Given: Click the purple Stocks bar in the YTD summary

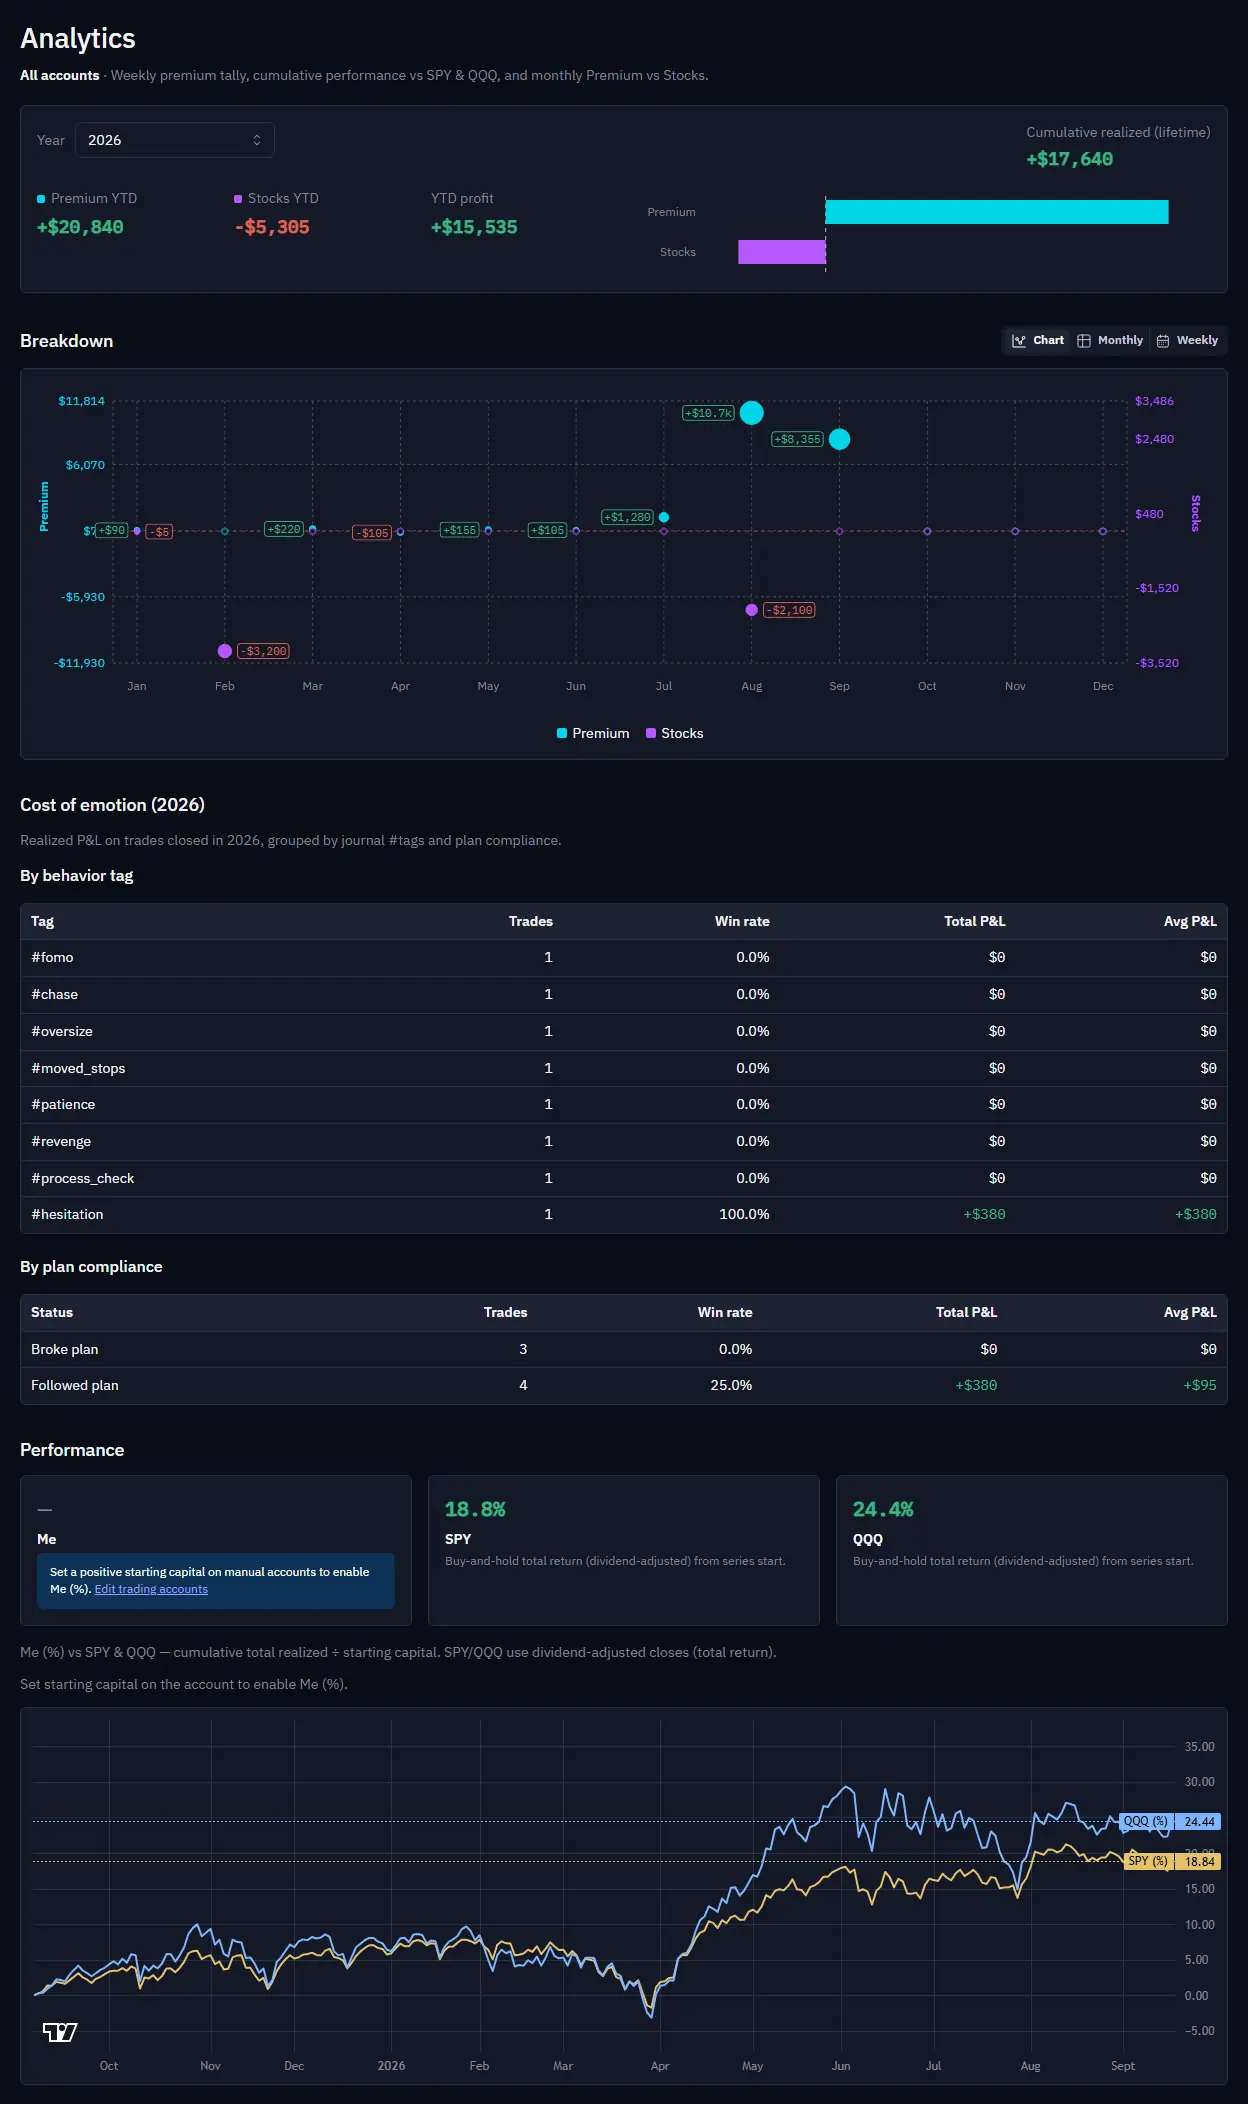Looking at the screenshot, I should click(782, 252).
